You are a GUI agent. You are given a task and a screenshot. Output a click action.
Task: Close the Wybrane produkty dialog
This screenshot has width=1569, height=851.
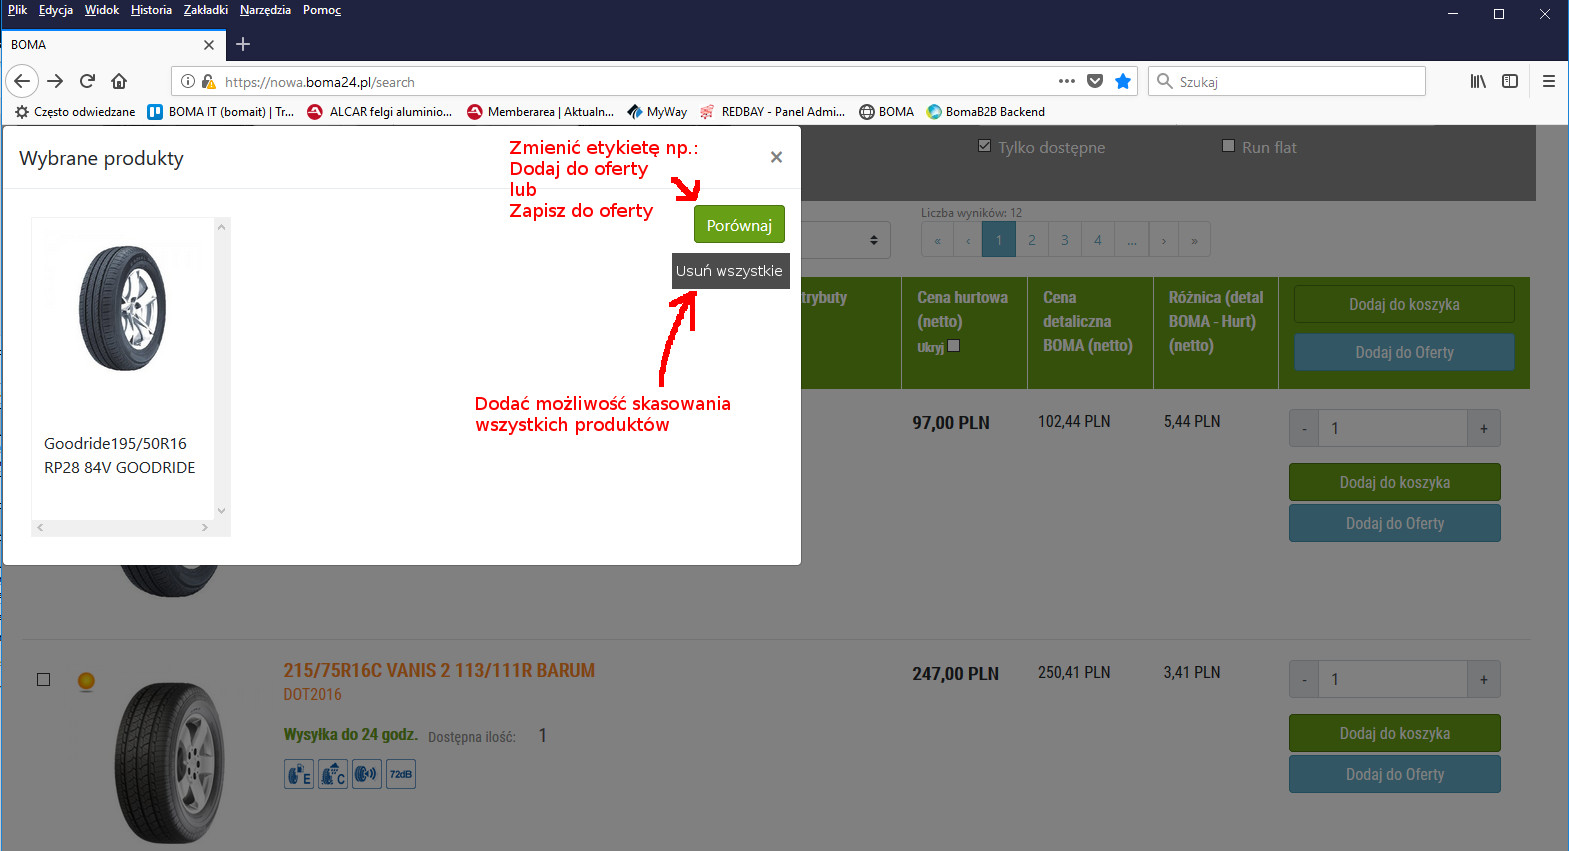776,157
